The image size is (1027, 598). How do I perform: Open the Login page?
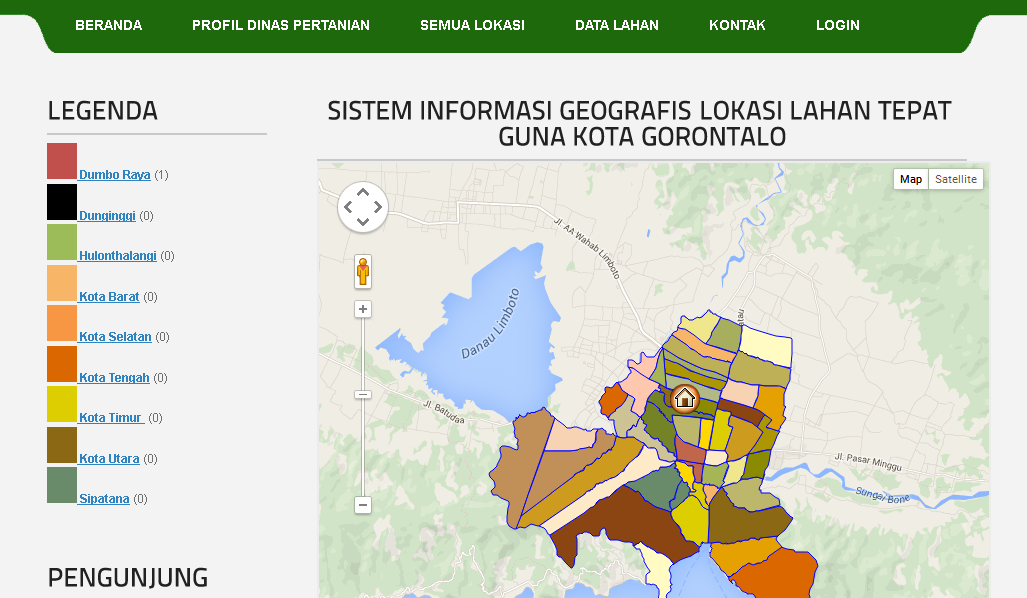[x=838, y=25]
